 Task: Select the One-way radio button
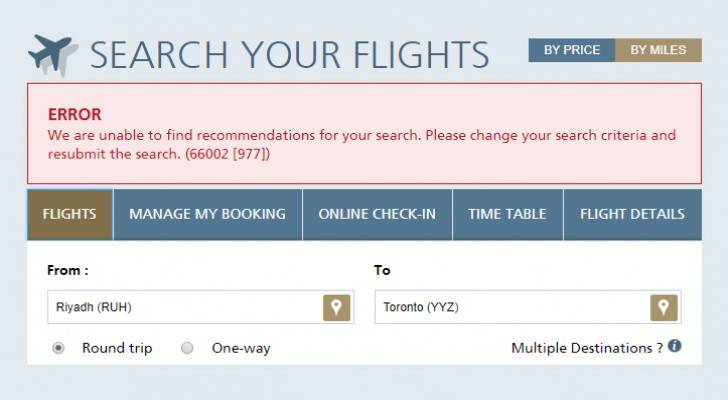187,348
